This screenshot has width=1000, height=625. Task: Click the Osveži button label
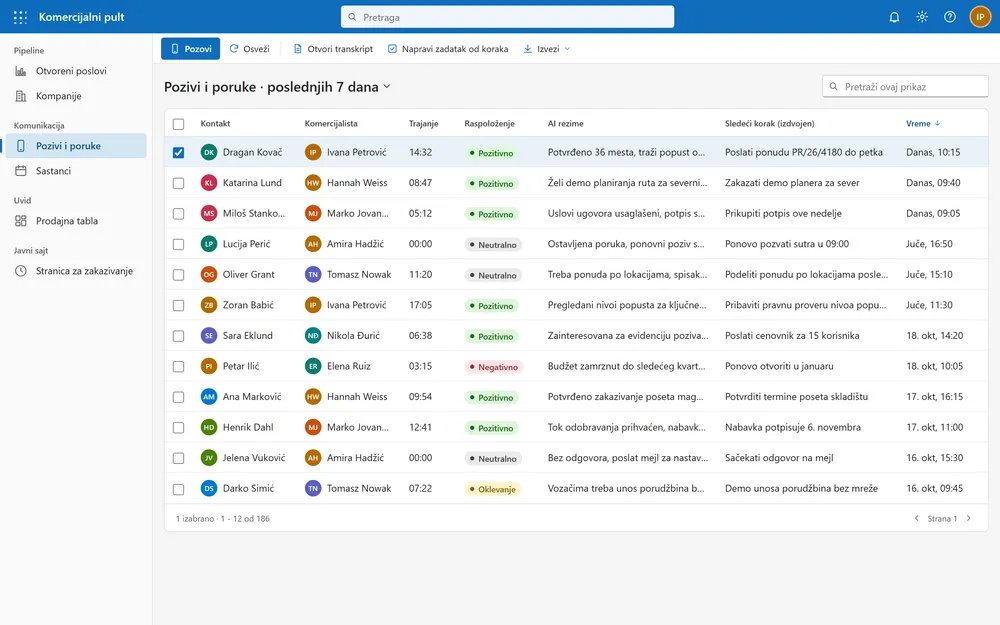click(x=256, y=48)
